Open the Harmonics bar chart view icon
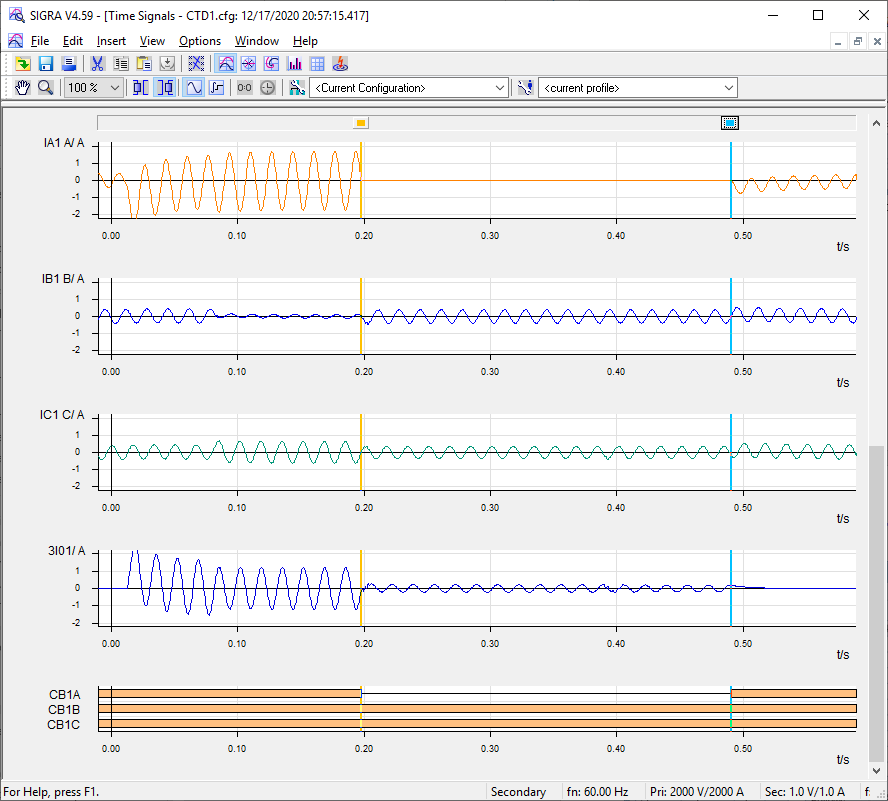888x801 pixels. pos(295,63)
